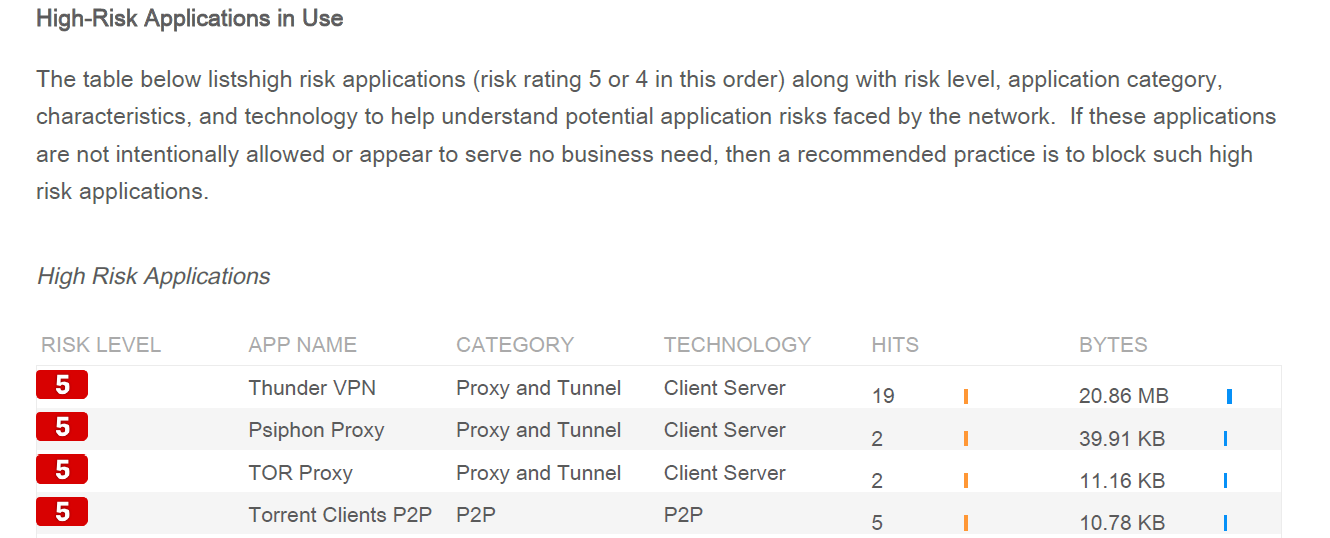This screenshot has height=538, width=1330.
Task: Click the High-Risk Applications in Use heading
Action: tap(189, 19)
